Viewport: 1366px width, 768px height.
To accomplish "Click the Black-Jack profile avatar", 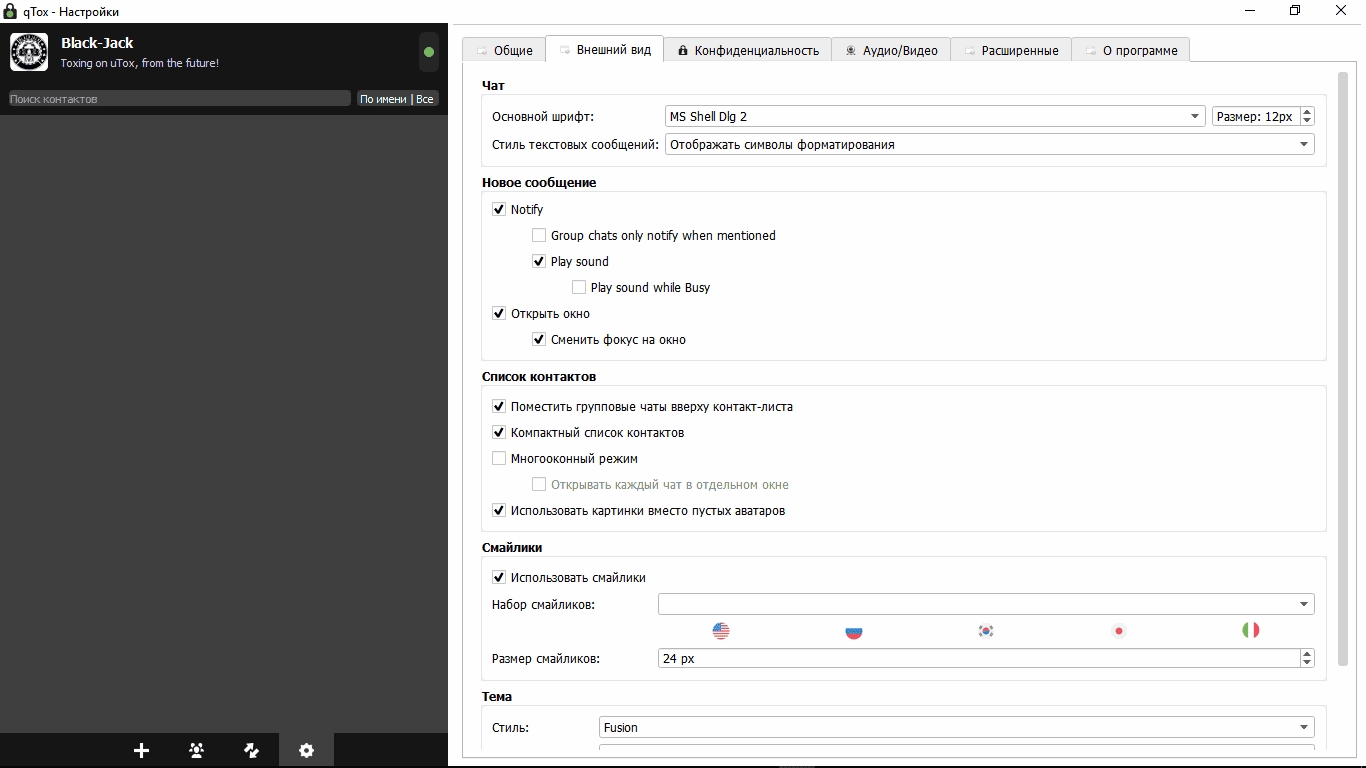I will click(29, 52).
